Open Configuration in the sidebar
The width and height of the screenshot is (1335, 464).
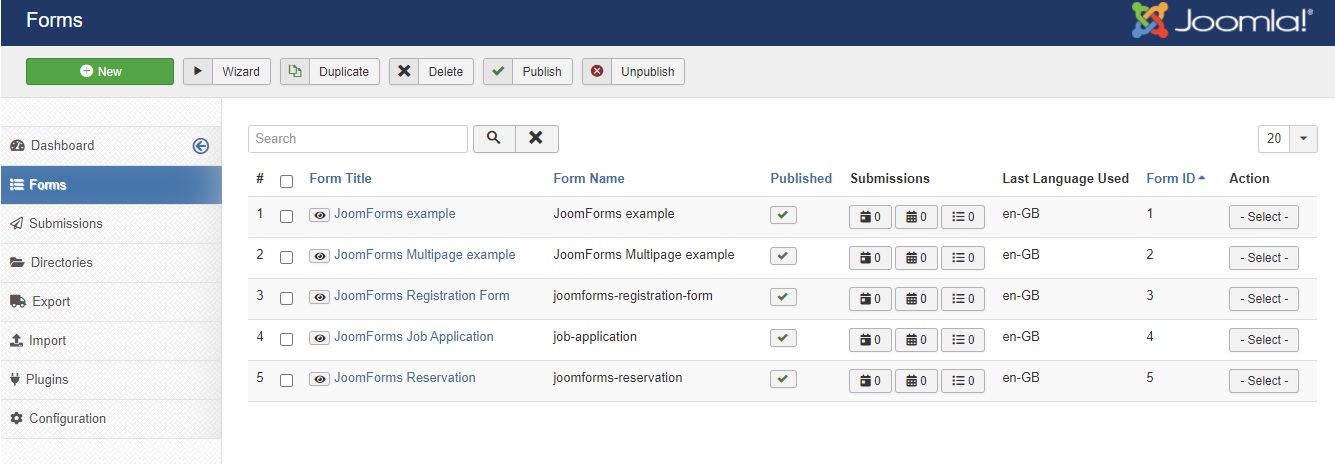coord(111,418)
